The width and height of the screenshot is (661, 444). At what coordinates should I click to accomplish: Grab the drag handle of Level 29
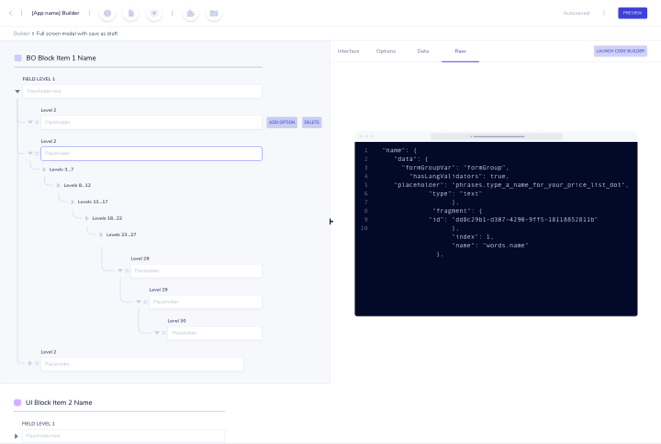pyautogui.click(x=145, y=302)
